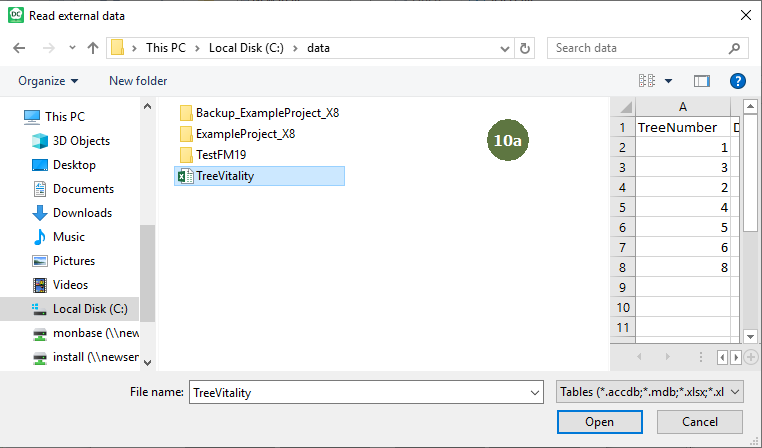Click the Search data input field
The height and width of the screenshot is (448, 762).
[635, 48]
